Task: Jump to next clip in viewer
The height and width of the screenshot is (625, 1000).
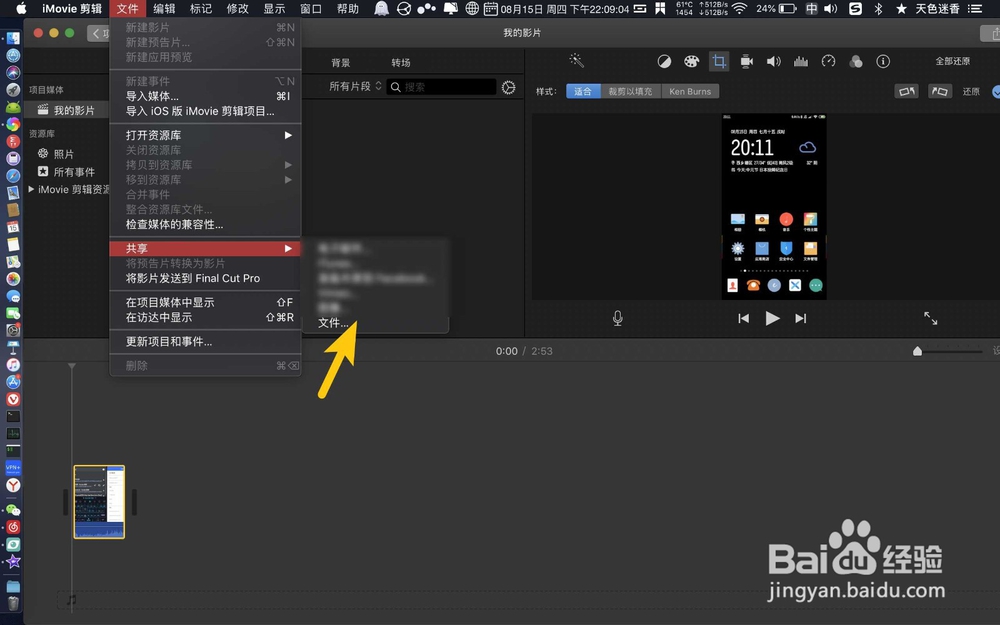Action: [x=800, y=318]
